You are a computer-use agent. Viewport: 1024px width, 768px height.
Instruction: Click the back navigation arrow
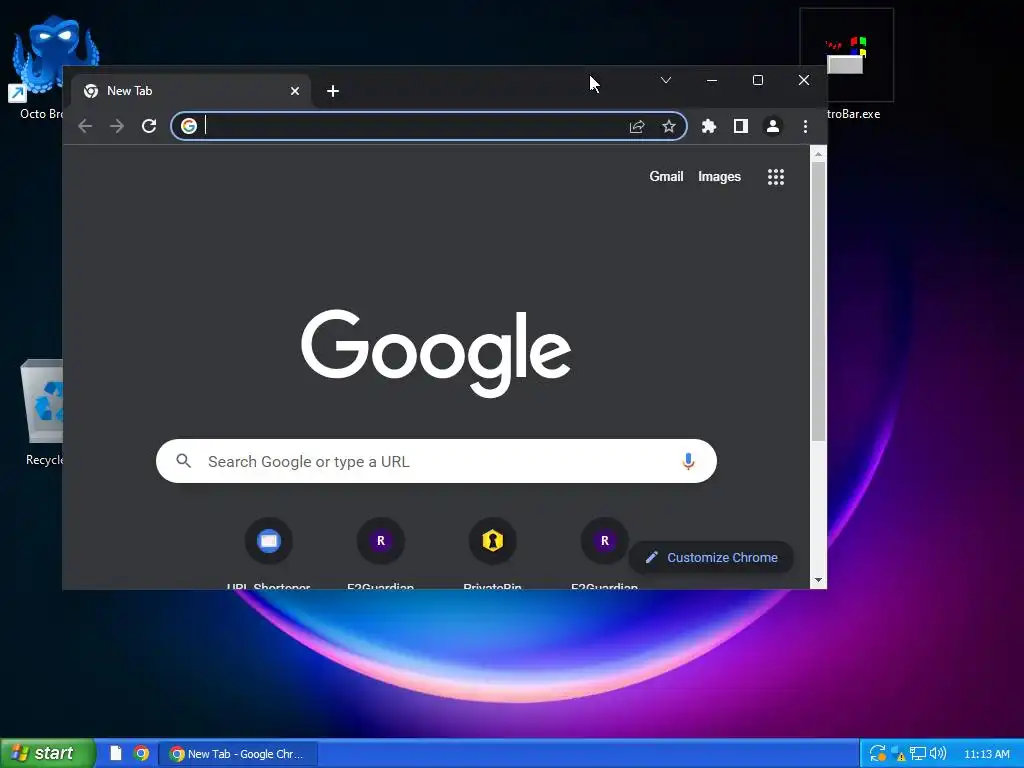pyautogui.click(x=85, y=126)
